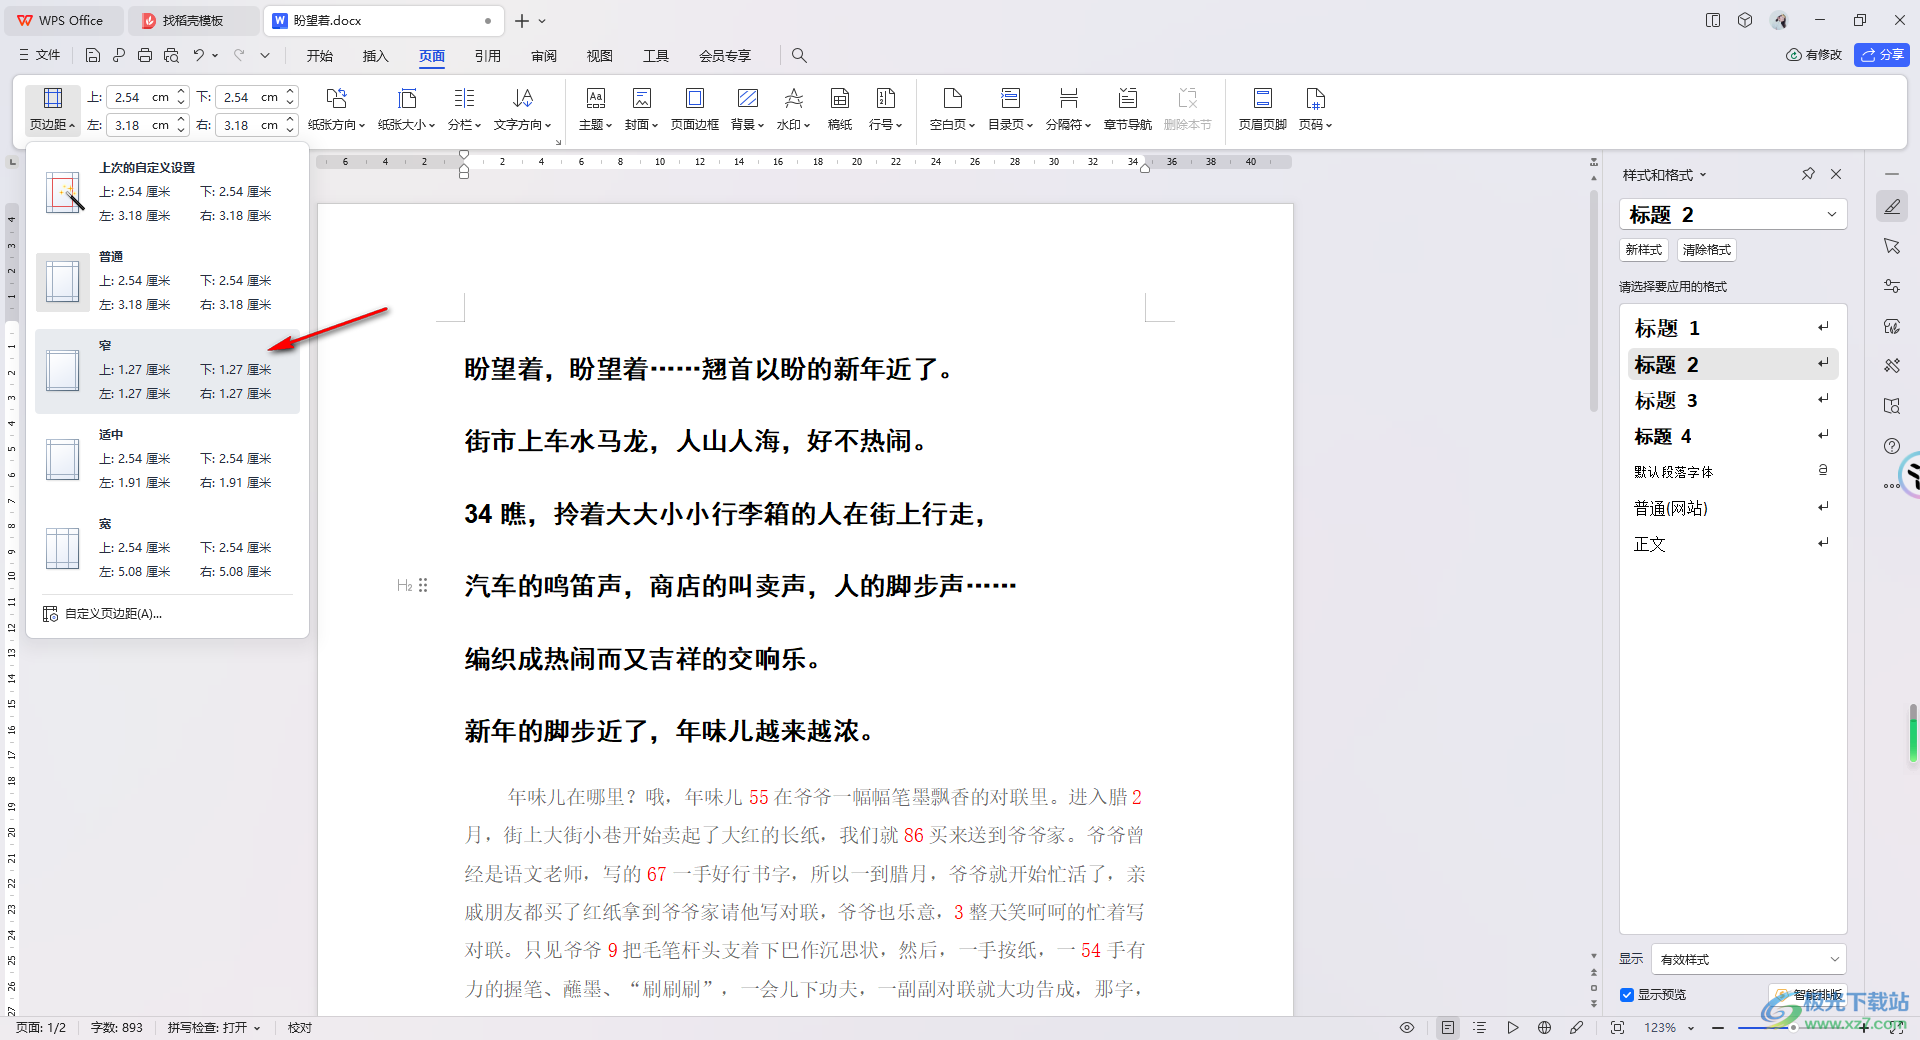Select the 普通 normal margin preset
This screenshot has width=1920, height=1040.
click(x=167, y=282)
